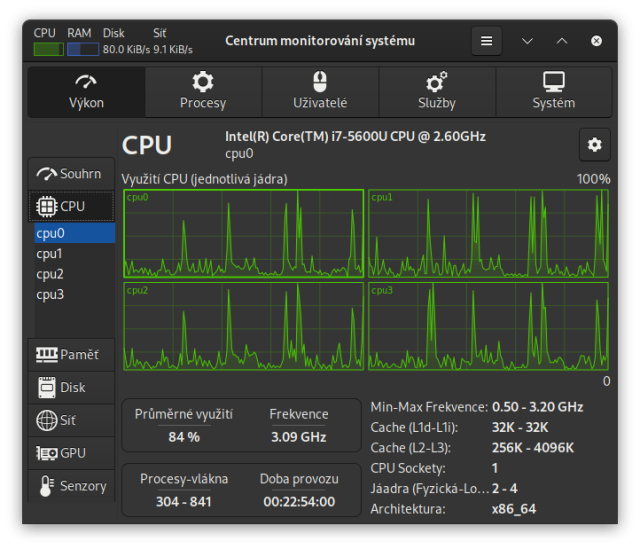Select cpu1 in the core list
The image size is (640, 549).
(75, 253)
